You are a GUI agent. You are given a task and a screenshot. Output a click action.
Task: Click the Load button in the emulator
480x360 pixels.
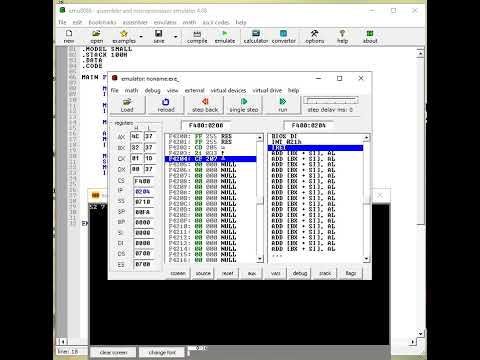click(x=127, y=105)
